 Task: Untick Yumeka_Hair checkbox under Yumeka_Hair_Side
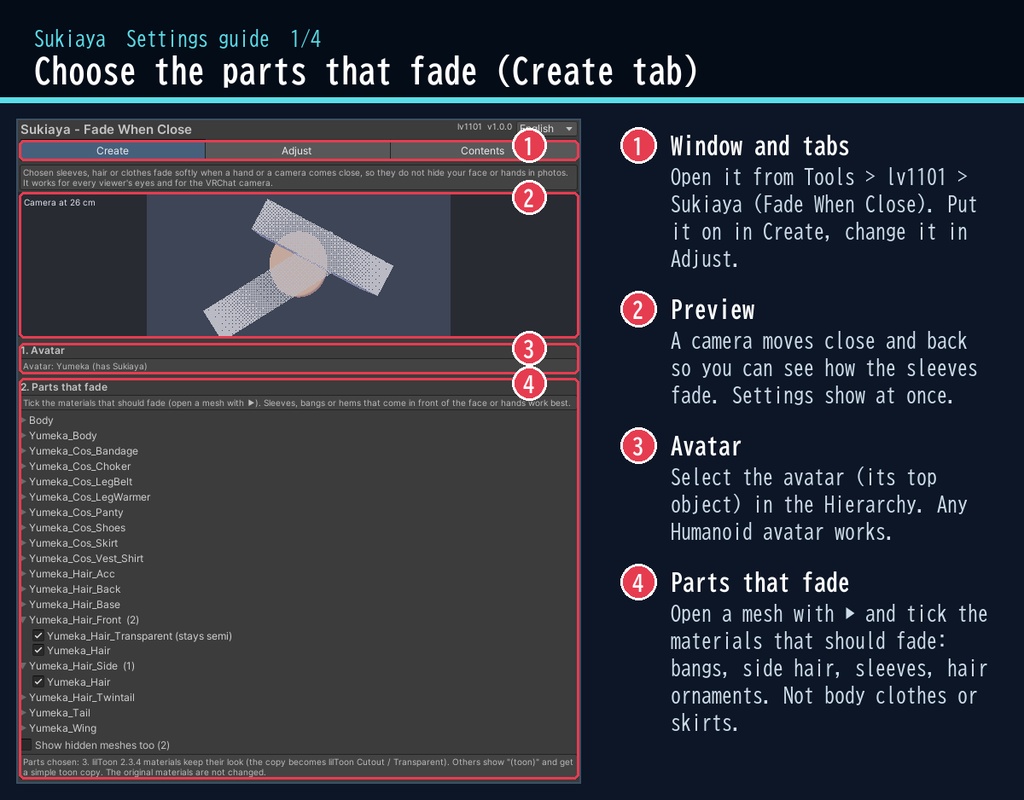tap(39, 682)
